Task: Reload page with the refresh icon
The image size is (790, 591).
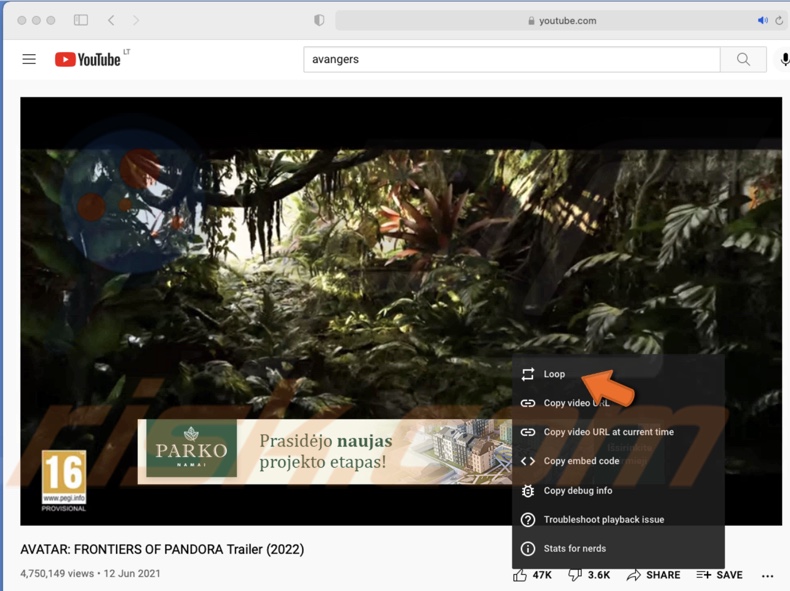Action: [x=779, y=21]
